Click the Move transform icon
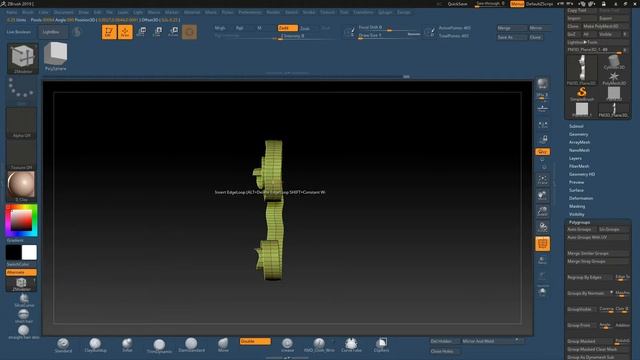Screen dimensions: 640x360 pyautogui.click(x=142, y=32)
